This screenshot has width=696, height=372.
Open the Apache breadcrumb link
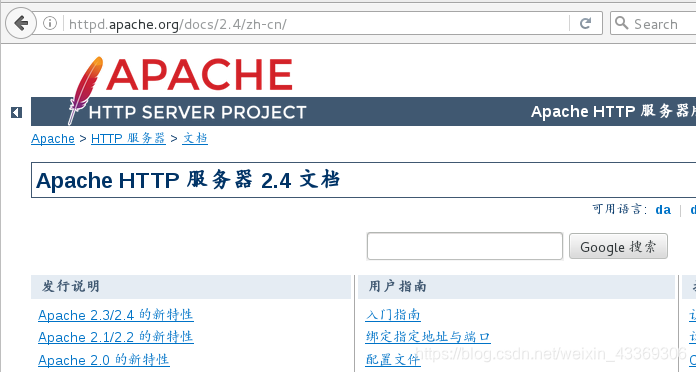[x=53, y=139]
